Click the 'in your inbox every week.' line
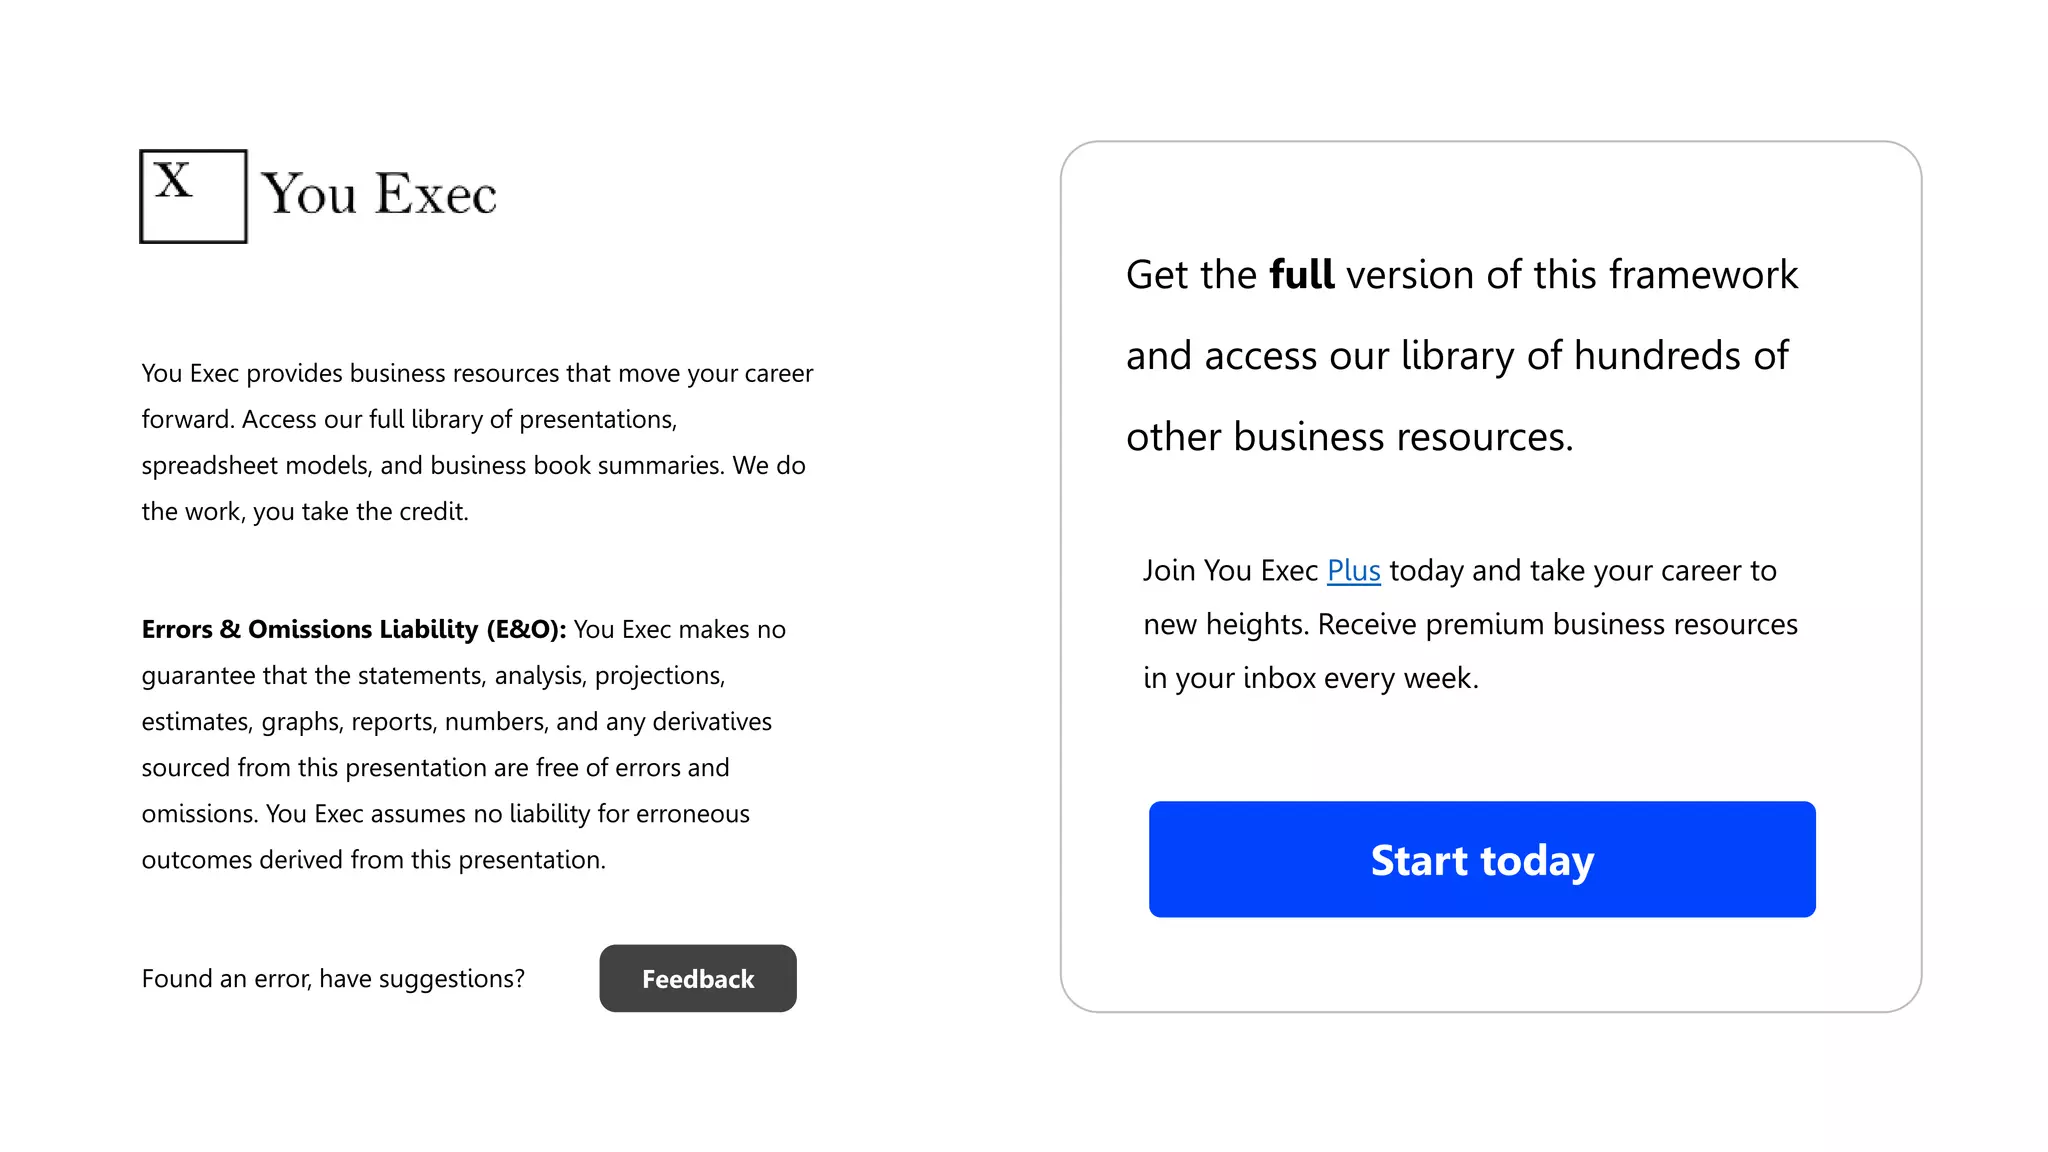2048x1152 pixels. (x=1311, y=679)
